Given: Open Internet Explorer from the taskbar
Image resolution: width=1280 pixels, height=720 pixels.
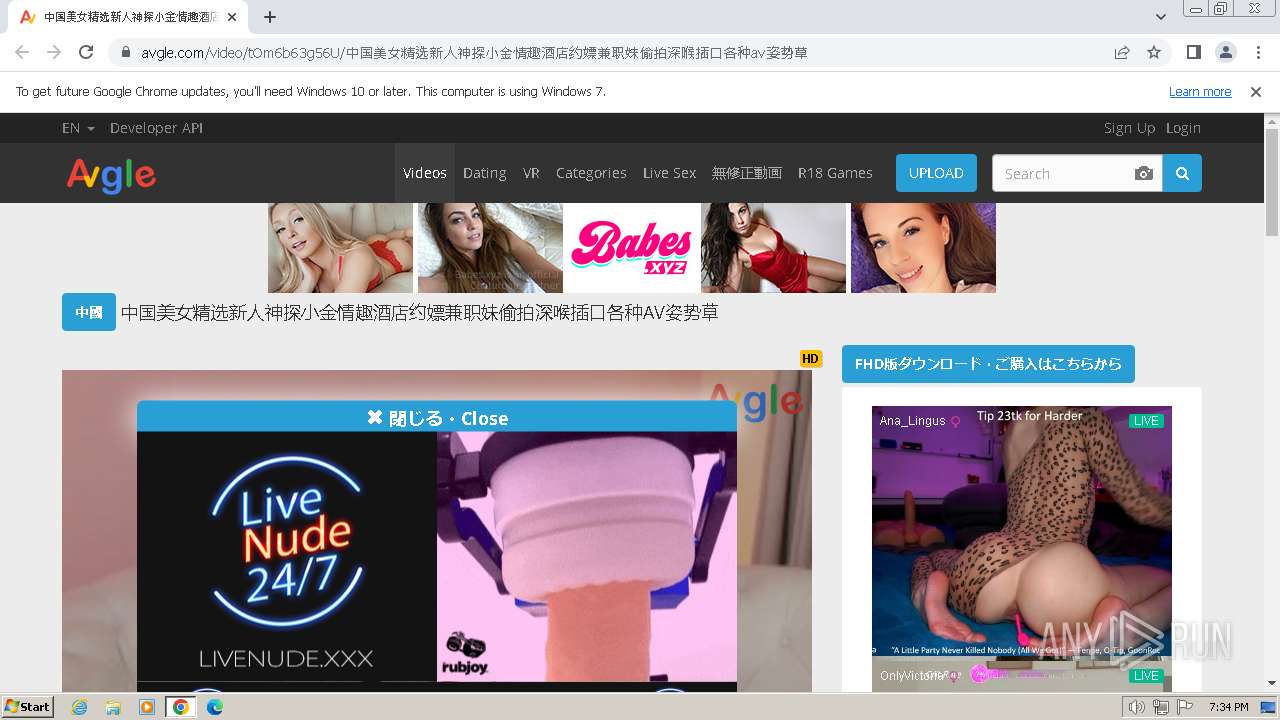Looking at the screenshot, I should (x=79, y=707).
